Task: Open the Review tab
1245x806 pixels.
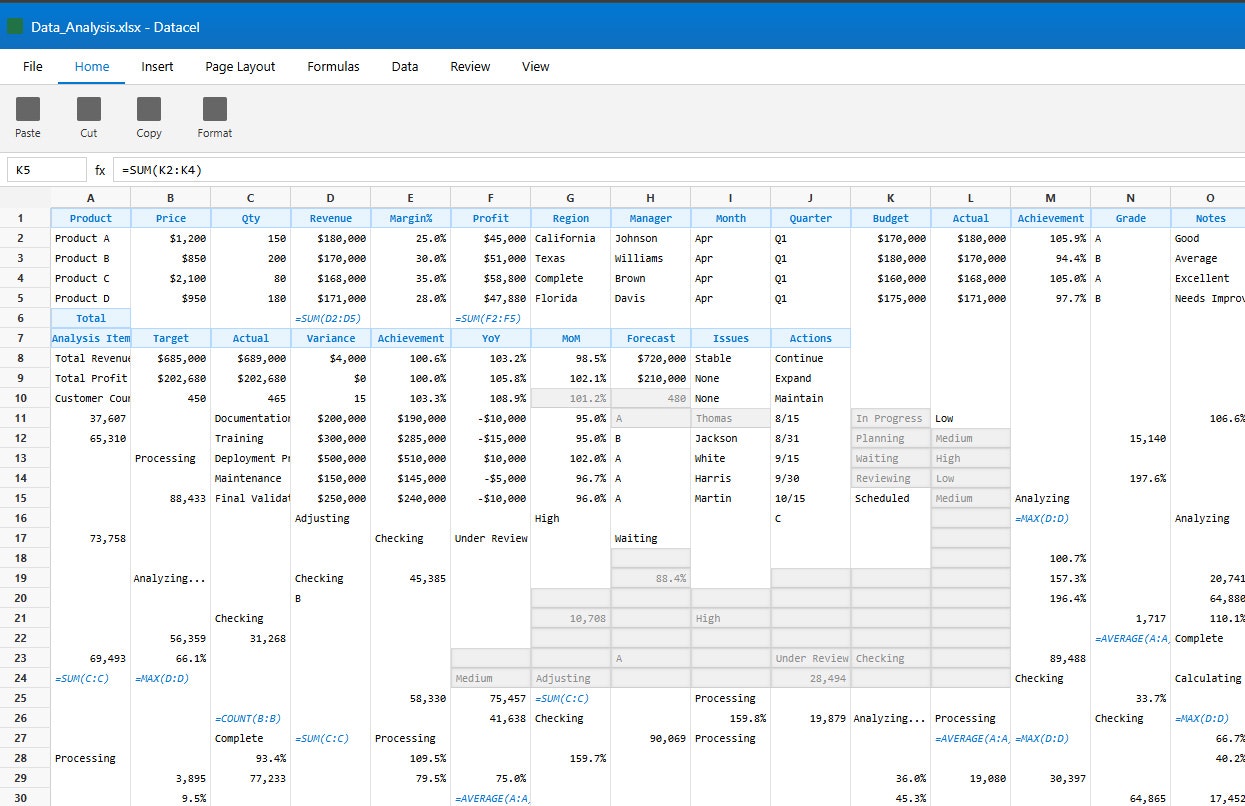Action: point(470,67)
